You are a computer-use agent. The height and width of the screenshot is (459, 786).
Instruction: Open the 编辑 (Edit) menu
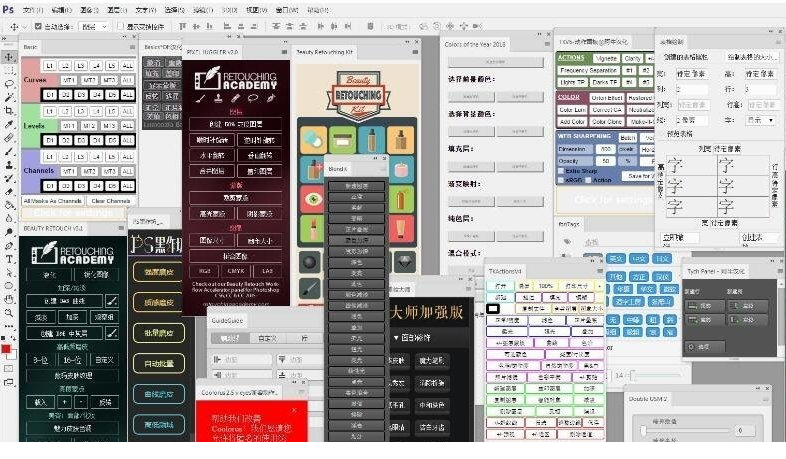pyautogui.click(x=62, y=10)
